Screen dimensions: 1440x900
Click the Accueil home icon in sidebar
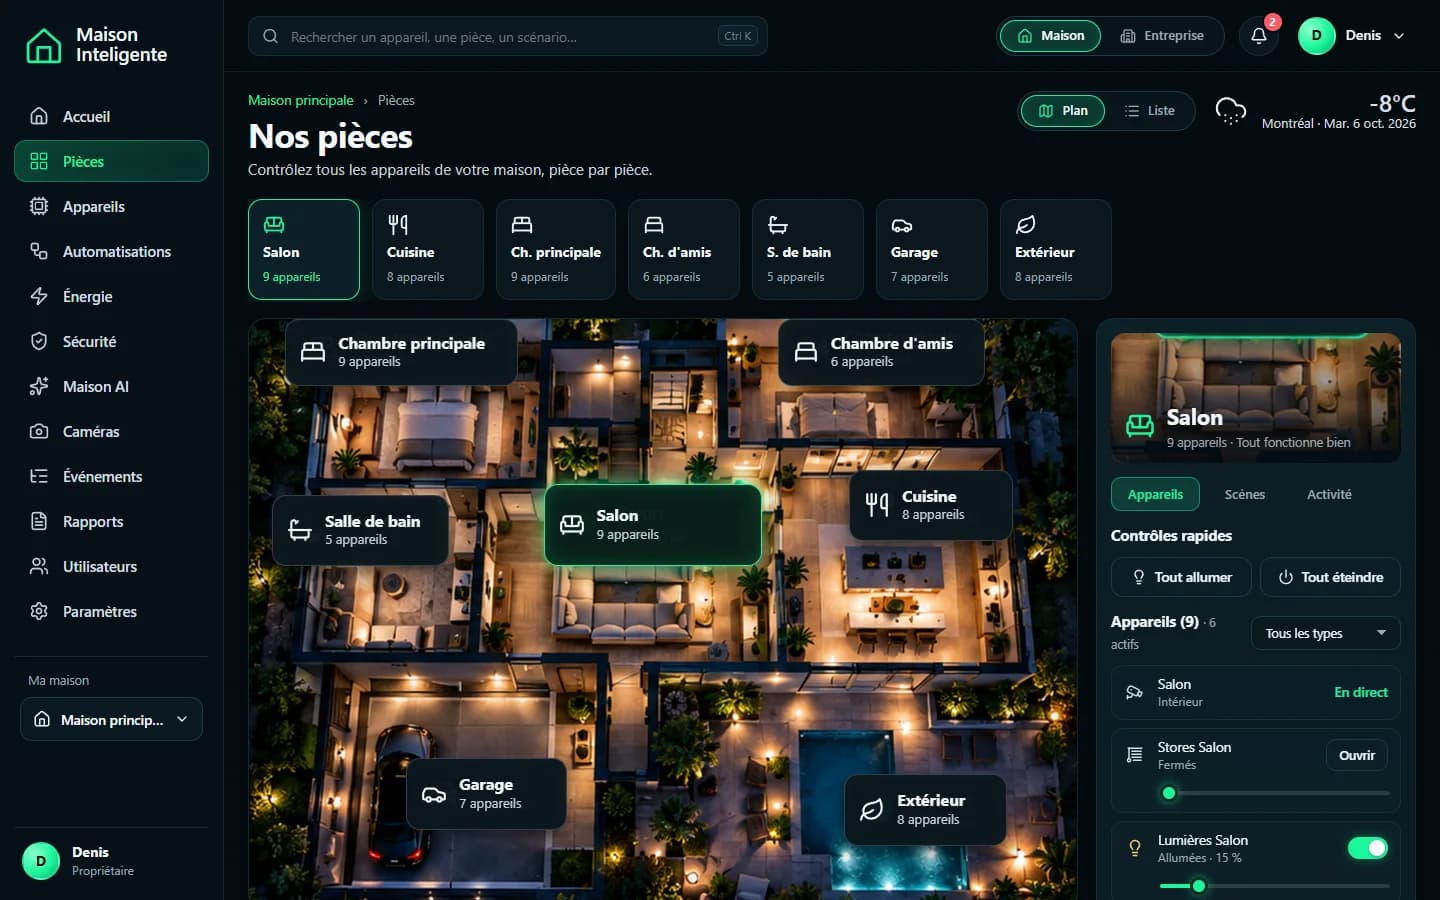point(39,116)
